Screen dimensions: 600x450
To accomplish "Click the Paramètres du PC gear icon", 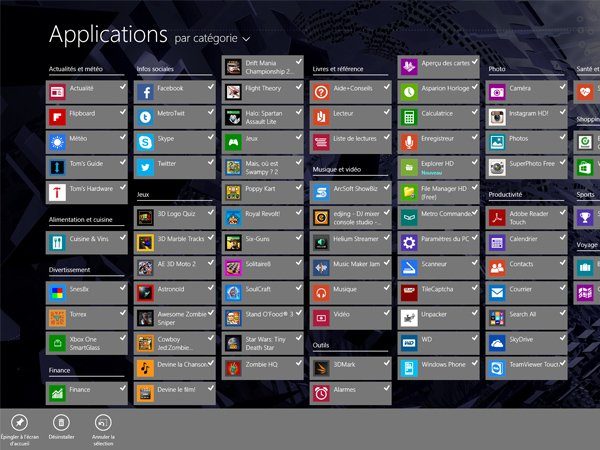I will click(409, 243).
